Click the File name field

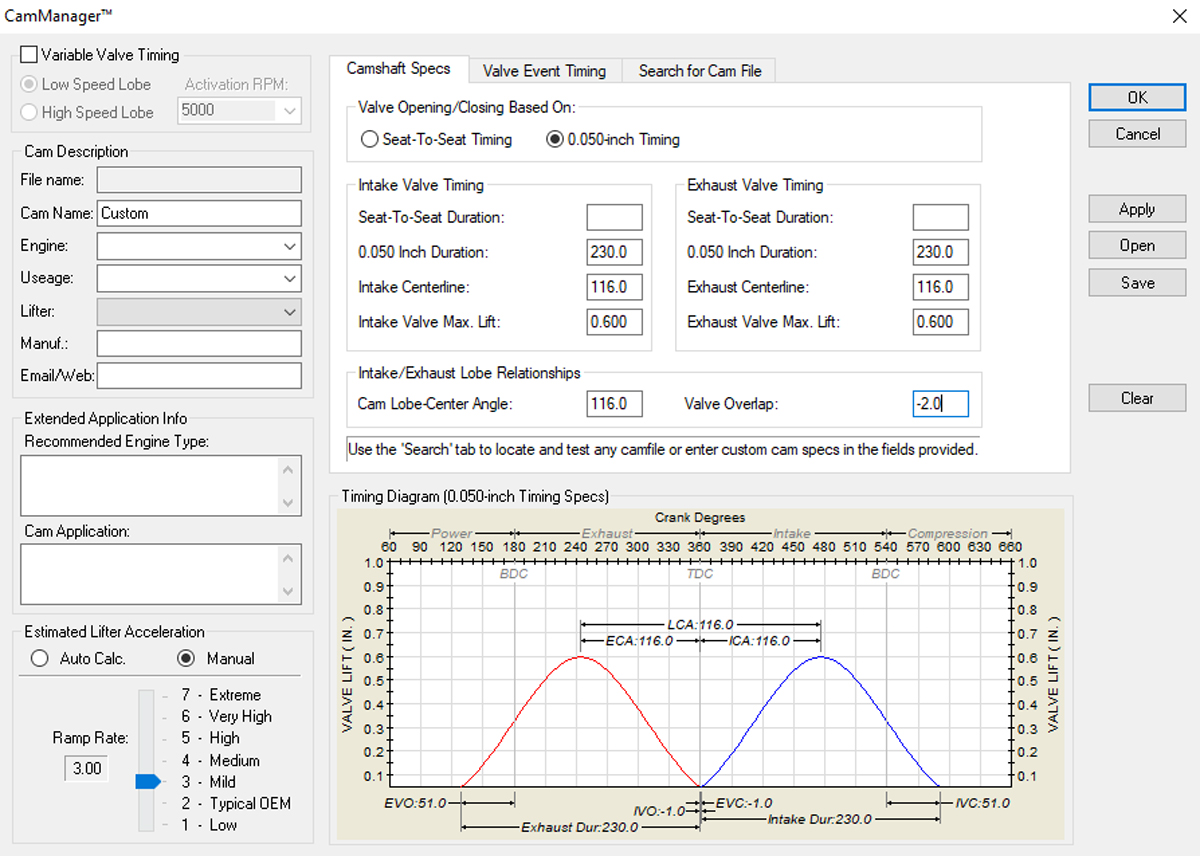point(199,180)
